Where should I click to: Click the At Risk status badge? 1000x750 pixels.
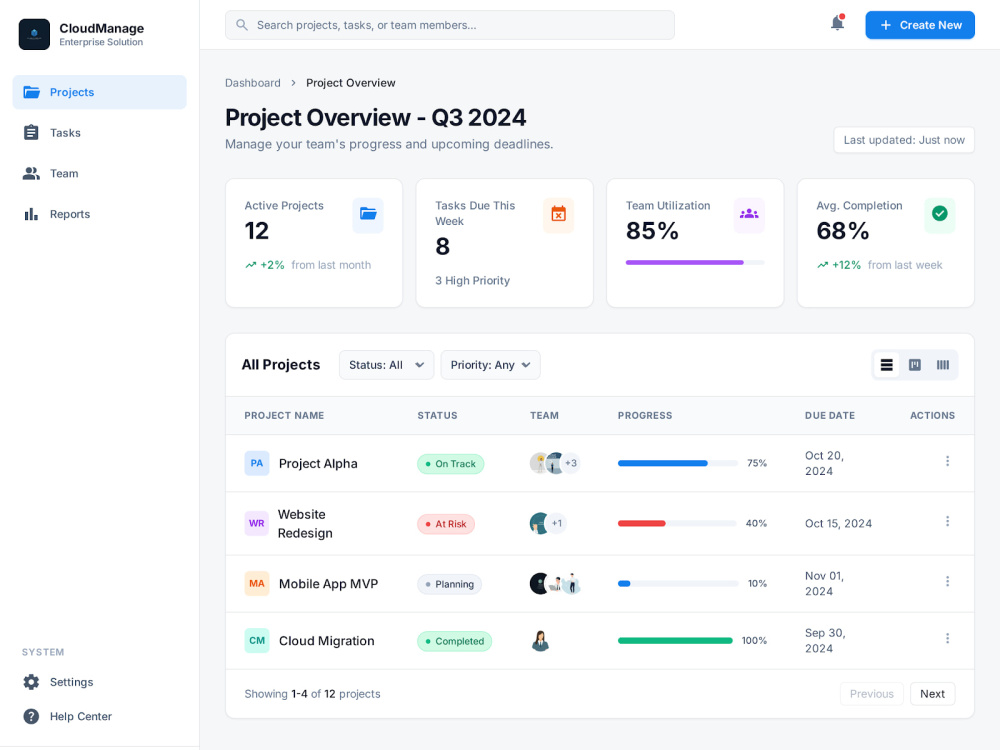tap(446, 524)
